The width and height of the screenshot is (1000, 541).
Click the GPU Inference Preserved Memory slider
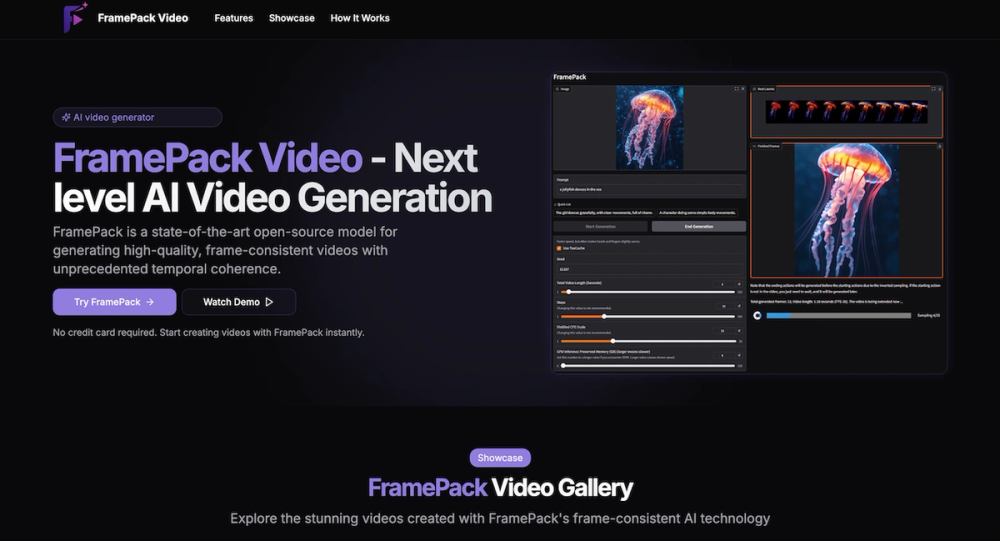point(648,366)
